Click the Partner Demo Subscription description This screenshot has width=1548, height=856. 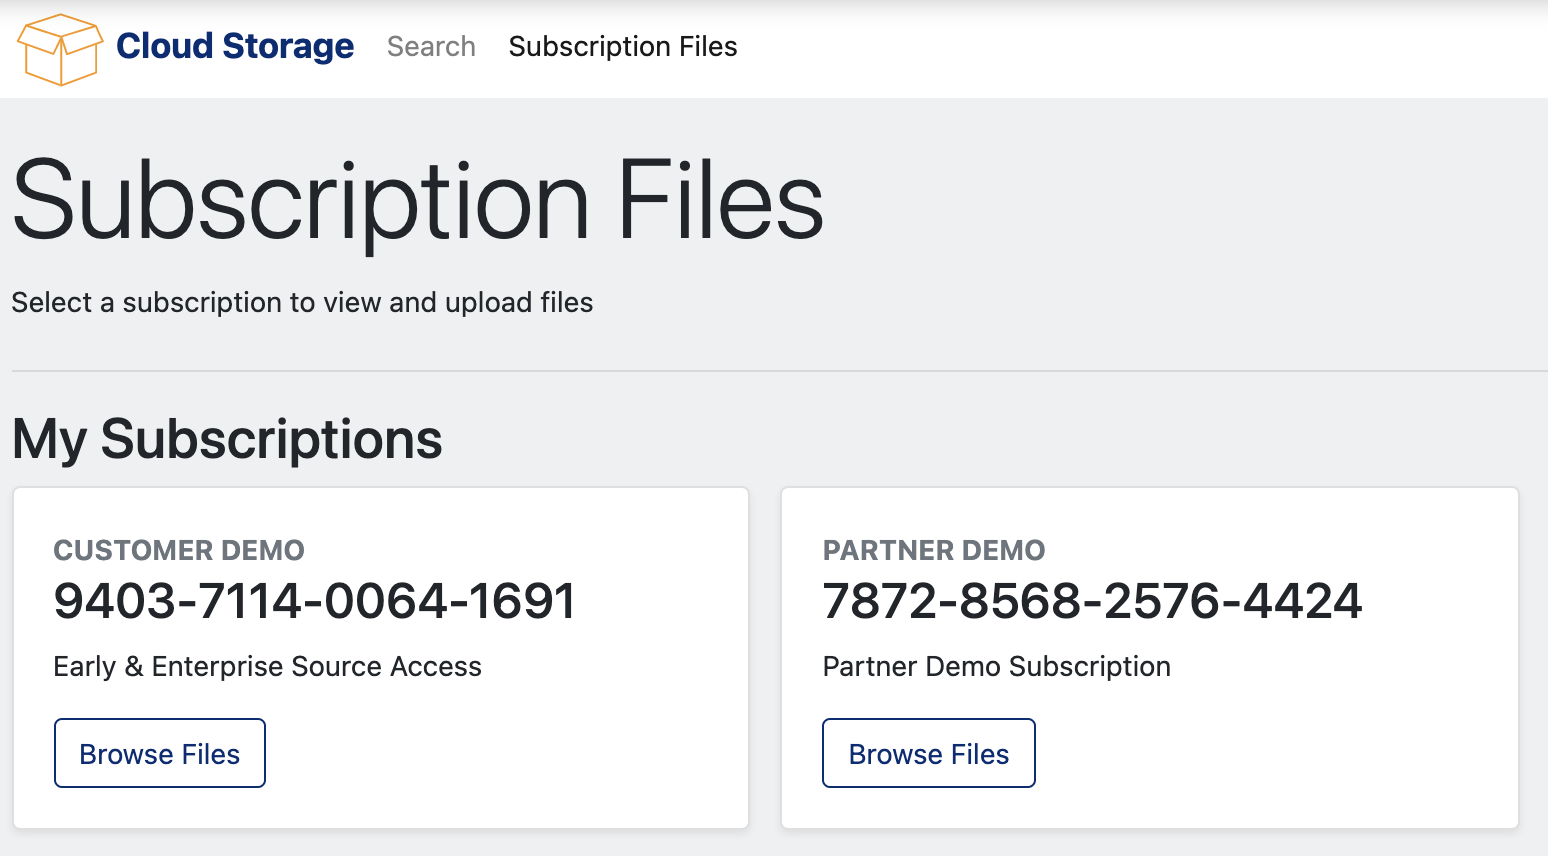(x=996, y=666)
